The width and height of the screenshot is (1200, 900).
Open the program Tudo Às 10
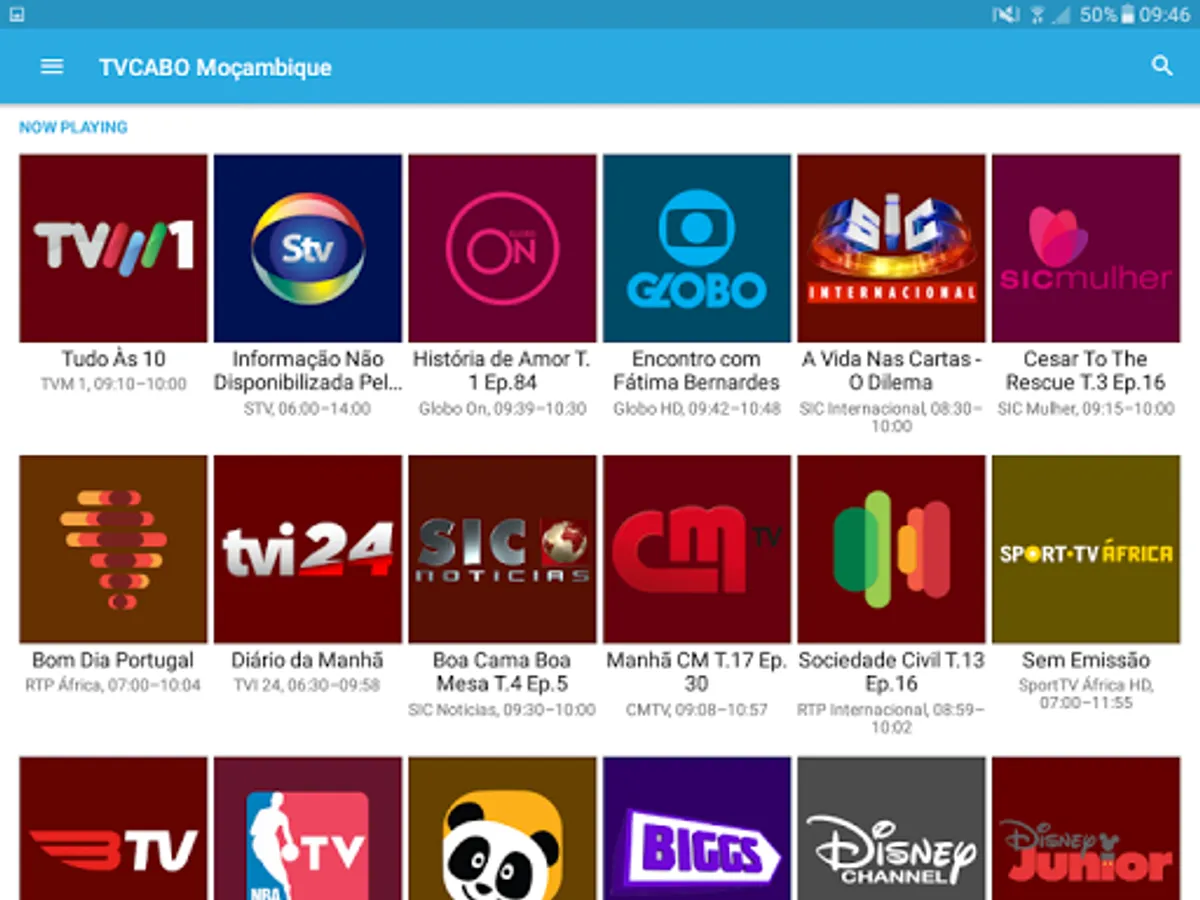tap(113, 359)
